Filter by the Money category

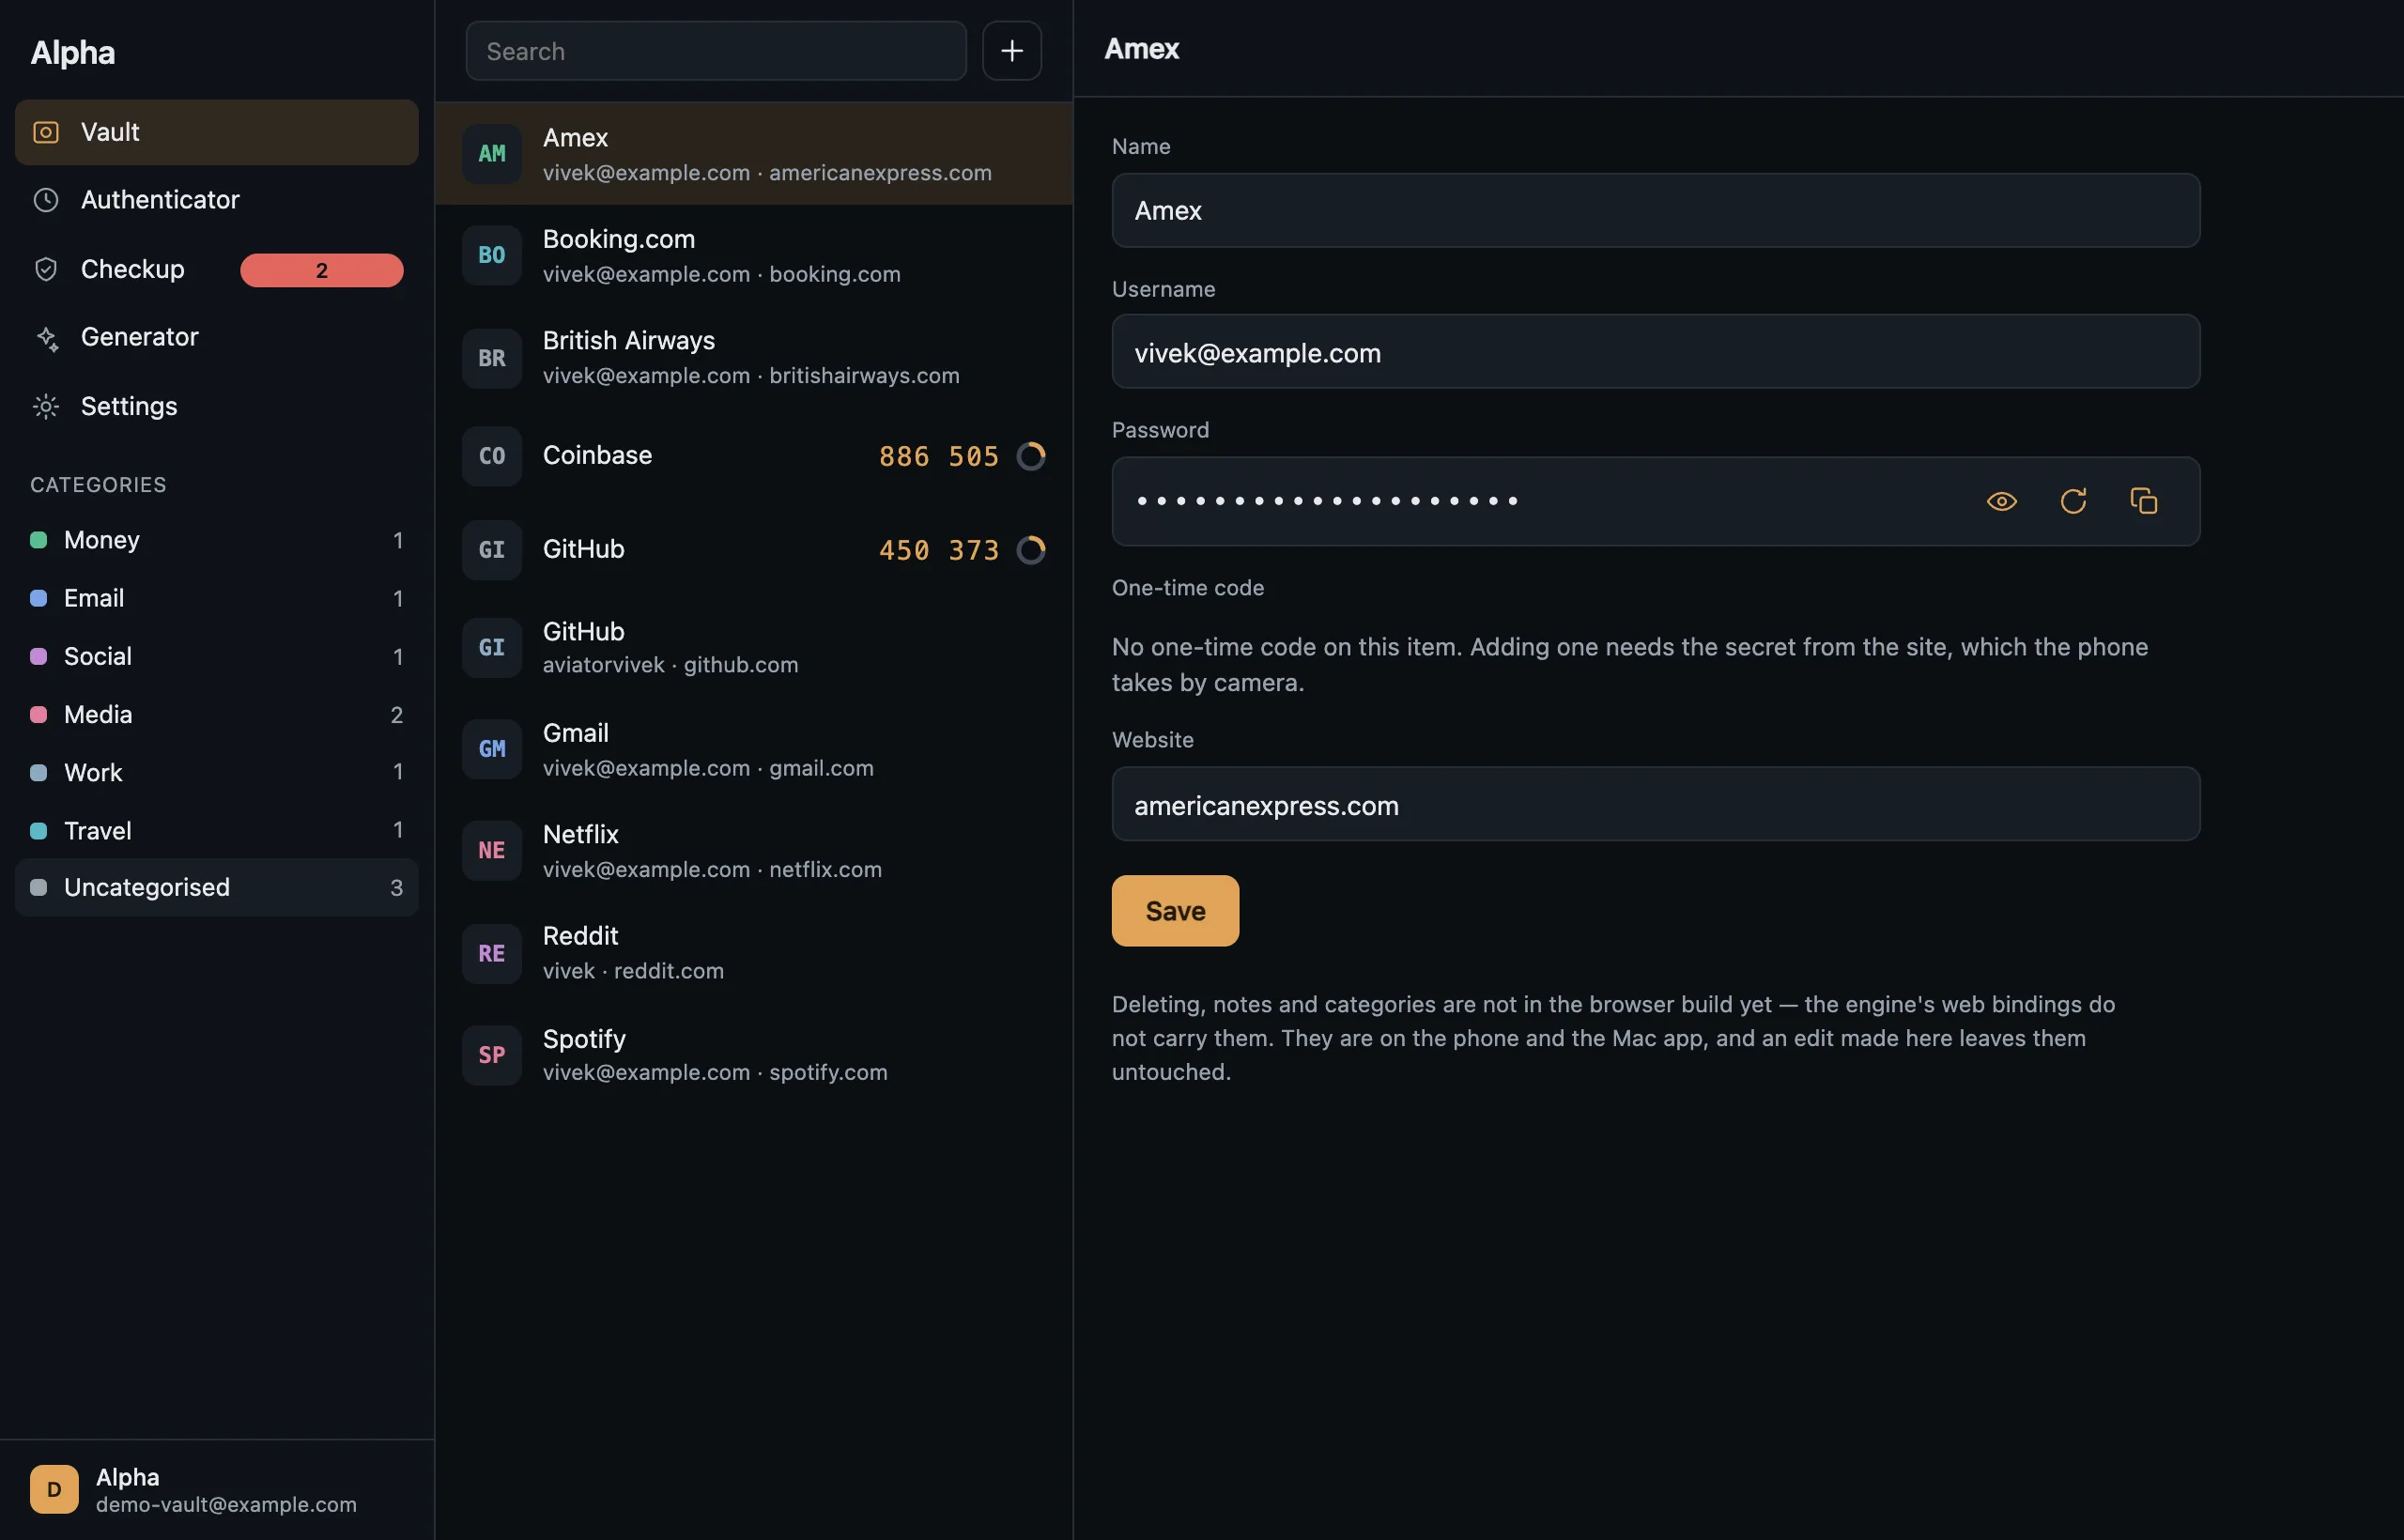(217, 540)
